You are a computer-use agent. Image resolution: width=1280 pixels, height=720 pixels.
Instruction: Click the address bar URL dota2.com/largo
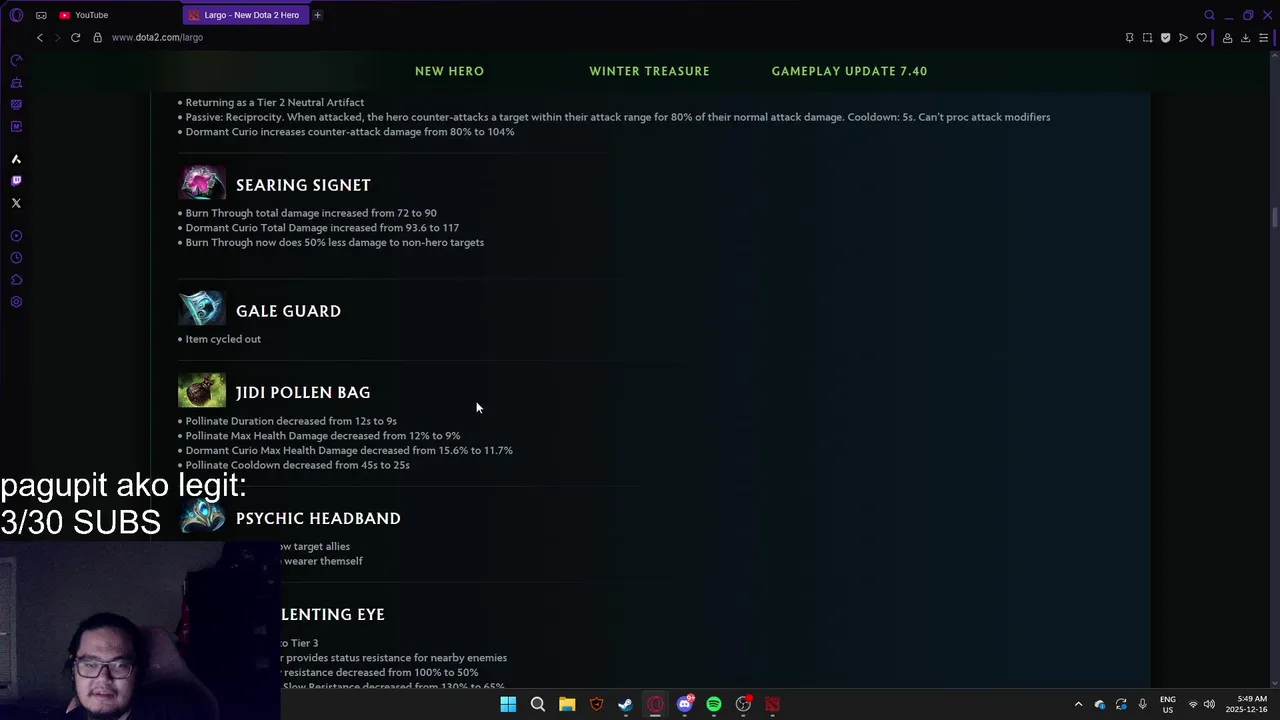click(157, 37)
